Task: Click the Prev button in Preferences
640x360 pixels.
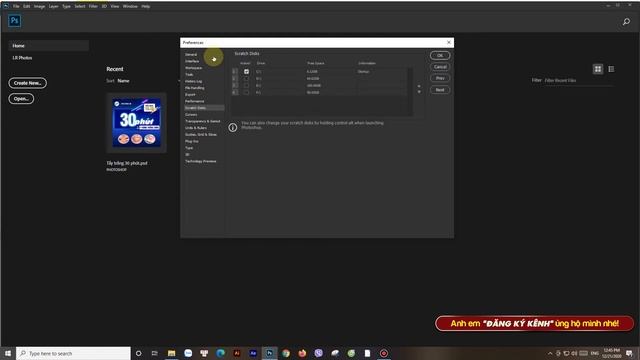Action: click(x=440, y=78)
